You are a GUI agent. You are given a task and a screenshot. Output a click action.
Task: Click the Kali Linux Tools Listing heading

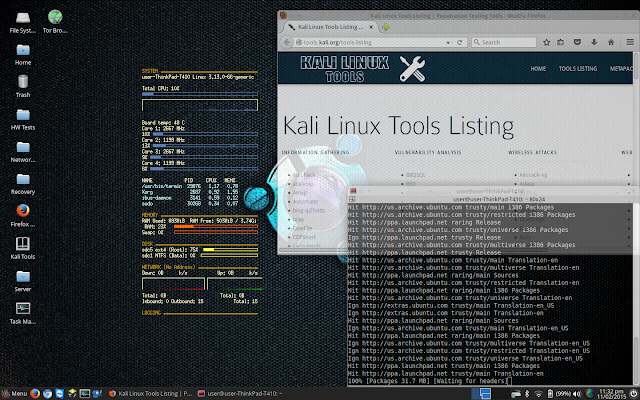[x=398, y=125]
